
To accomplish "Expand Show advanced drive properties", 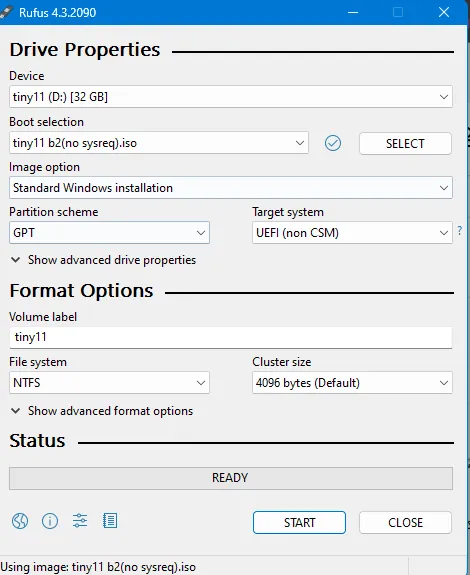I will [103, 260].
